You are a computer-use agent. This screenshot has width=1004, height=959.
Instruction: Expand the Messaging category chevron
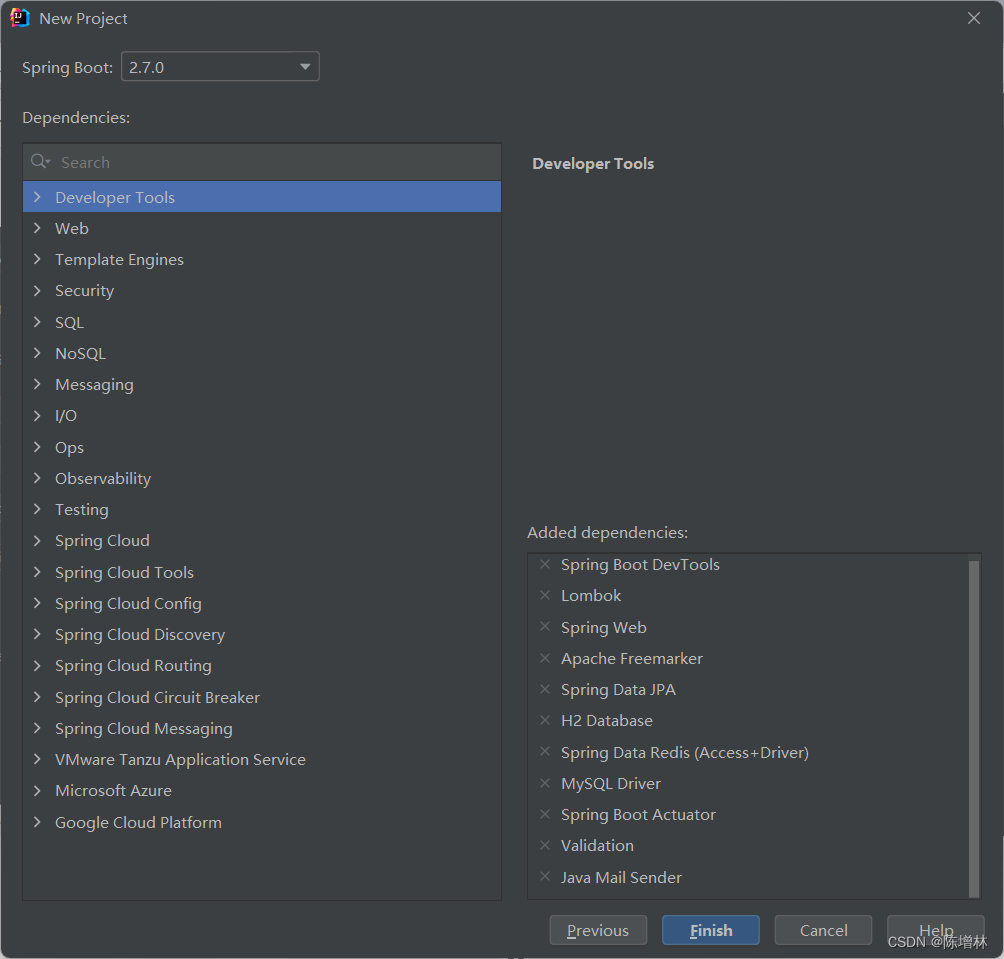37,384
